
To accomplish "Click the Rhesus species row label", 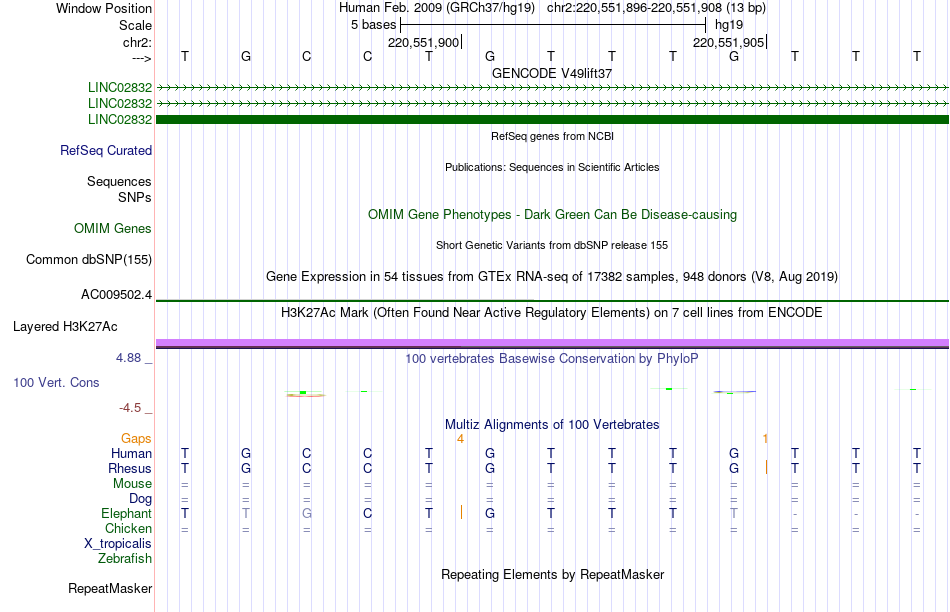I will [130, 468].
